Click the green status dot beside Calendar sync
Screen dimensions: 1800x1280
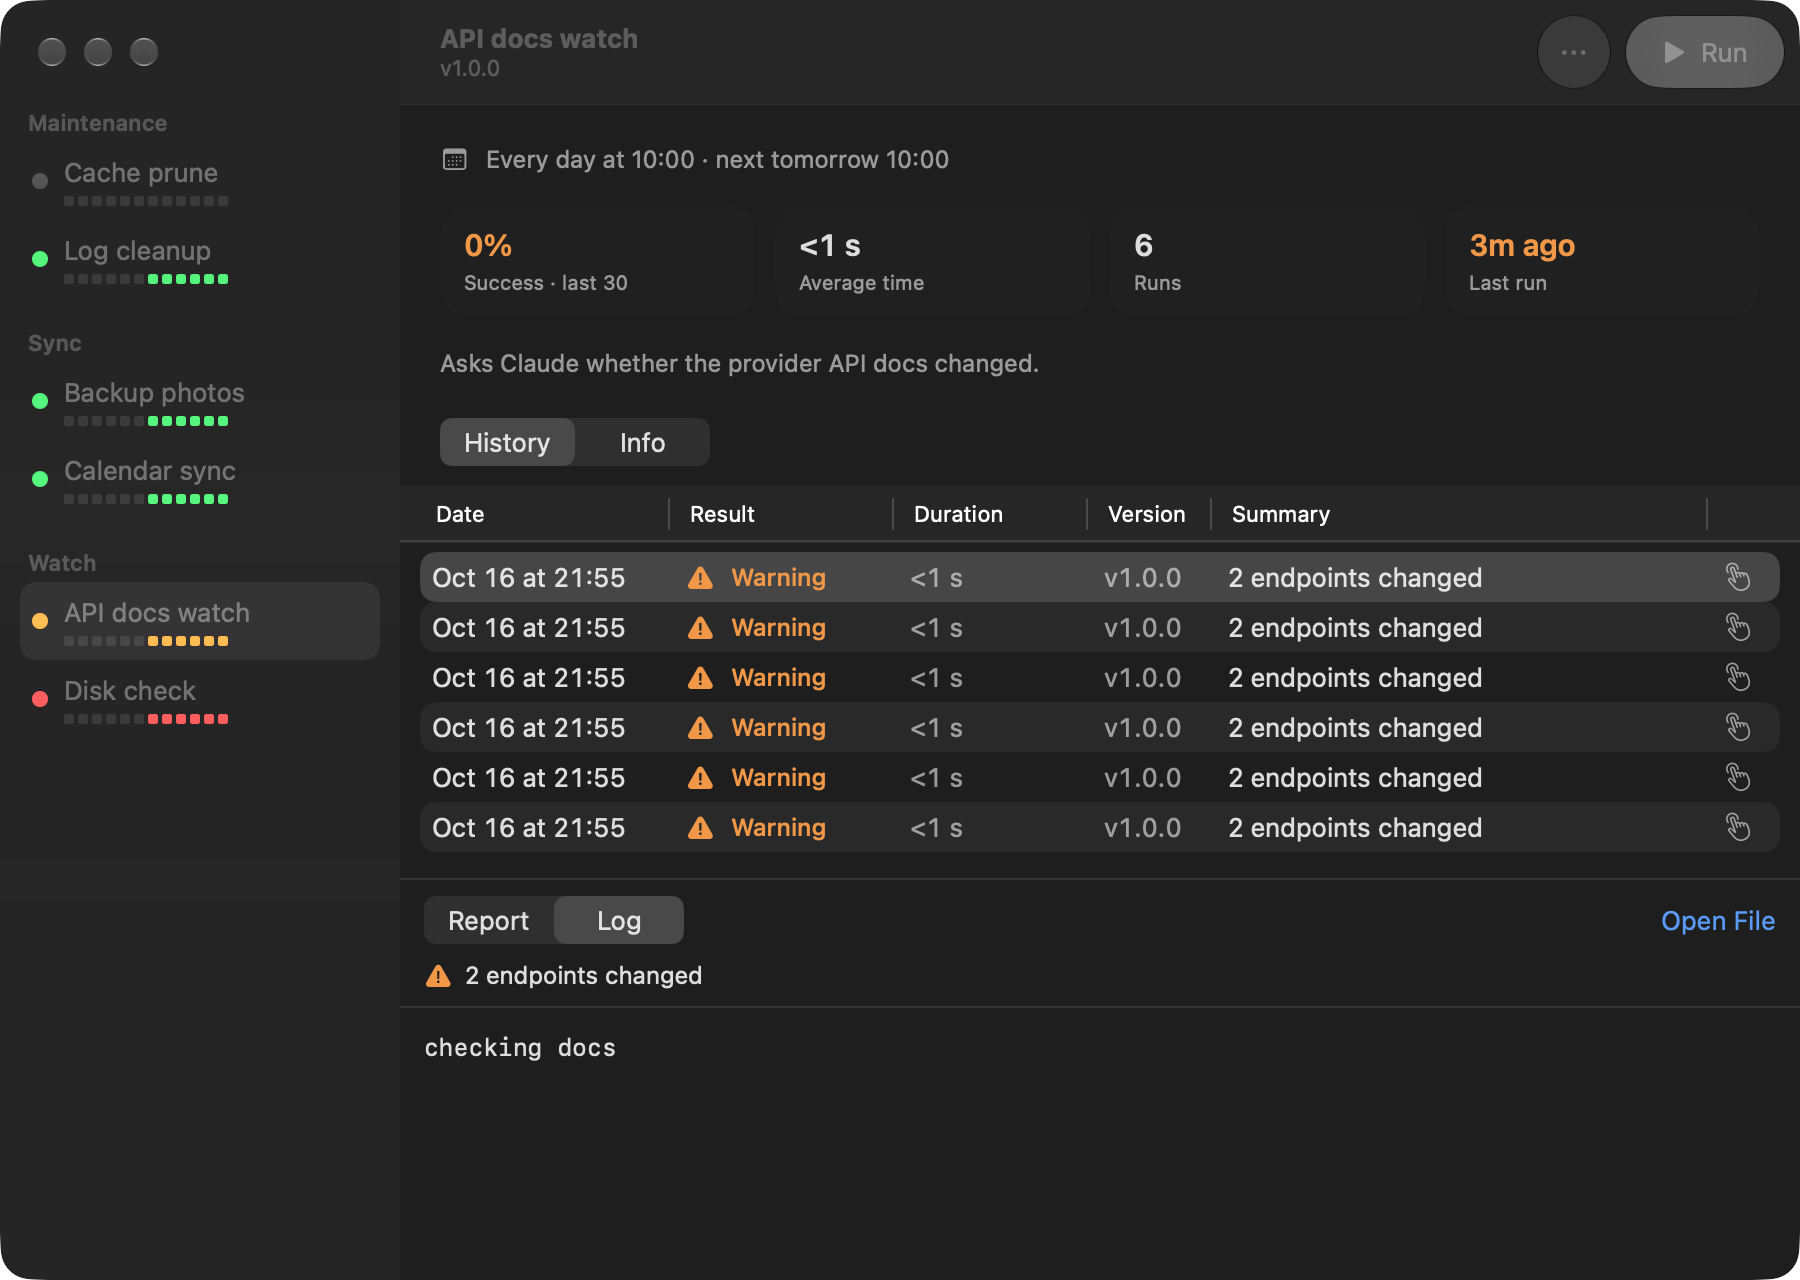[x=40, y=479]
